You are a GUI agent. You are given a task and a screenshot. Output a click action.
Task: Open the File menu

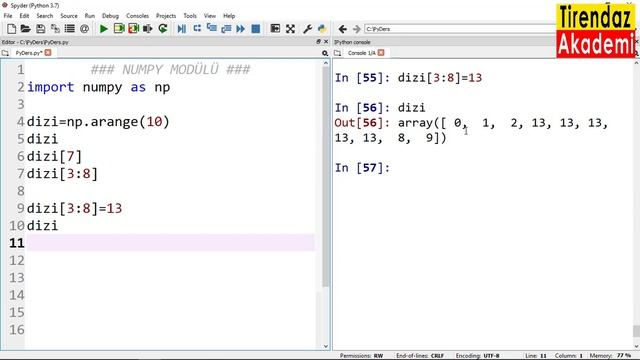point(8,16)
